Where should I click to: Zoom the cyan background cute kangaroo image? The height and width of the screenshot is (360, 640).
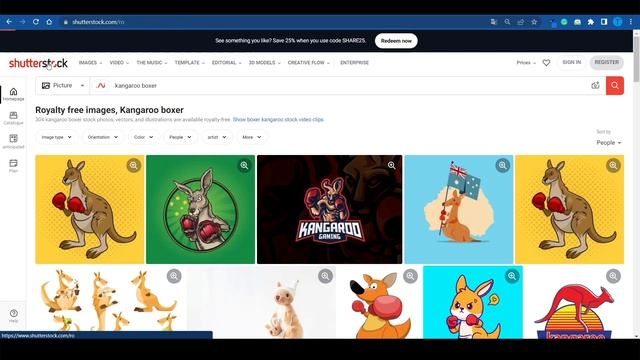tap(512, 276)
